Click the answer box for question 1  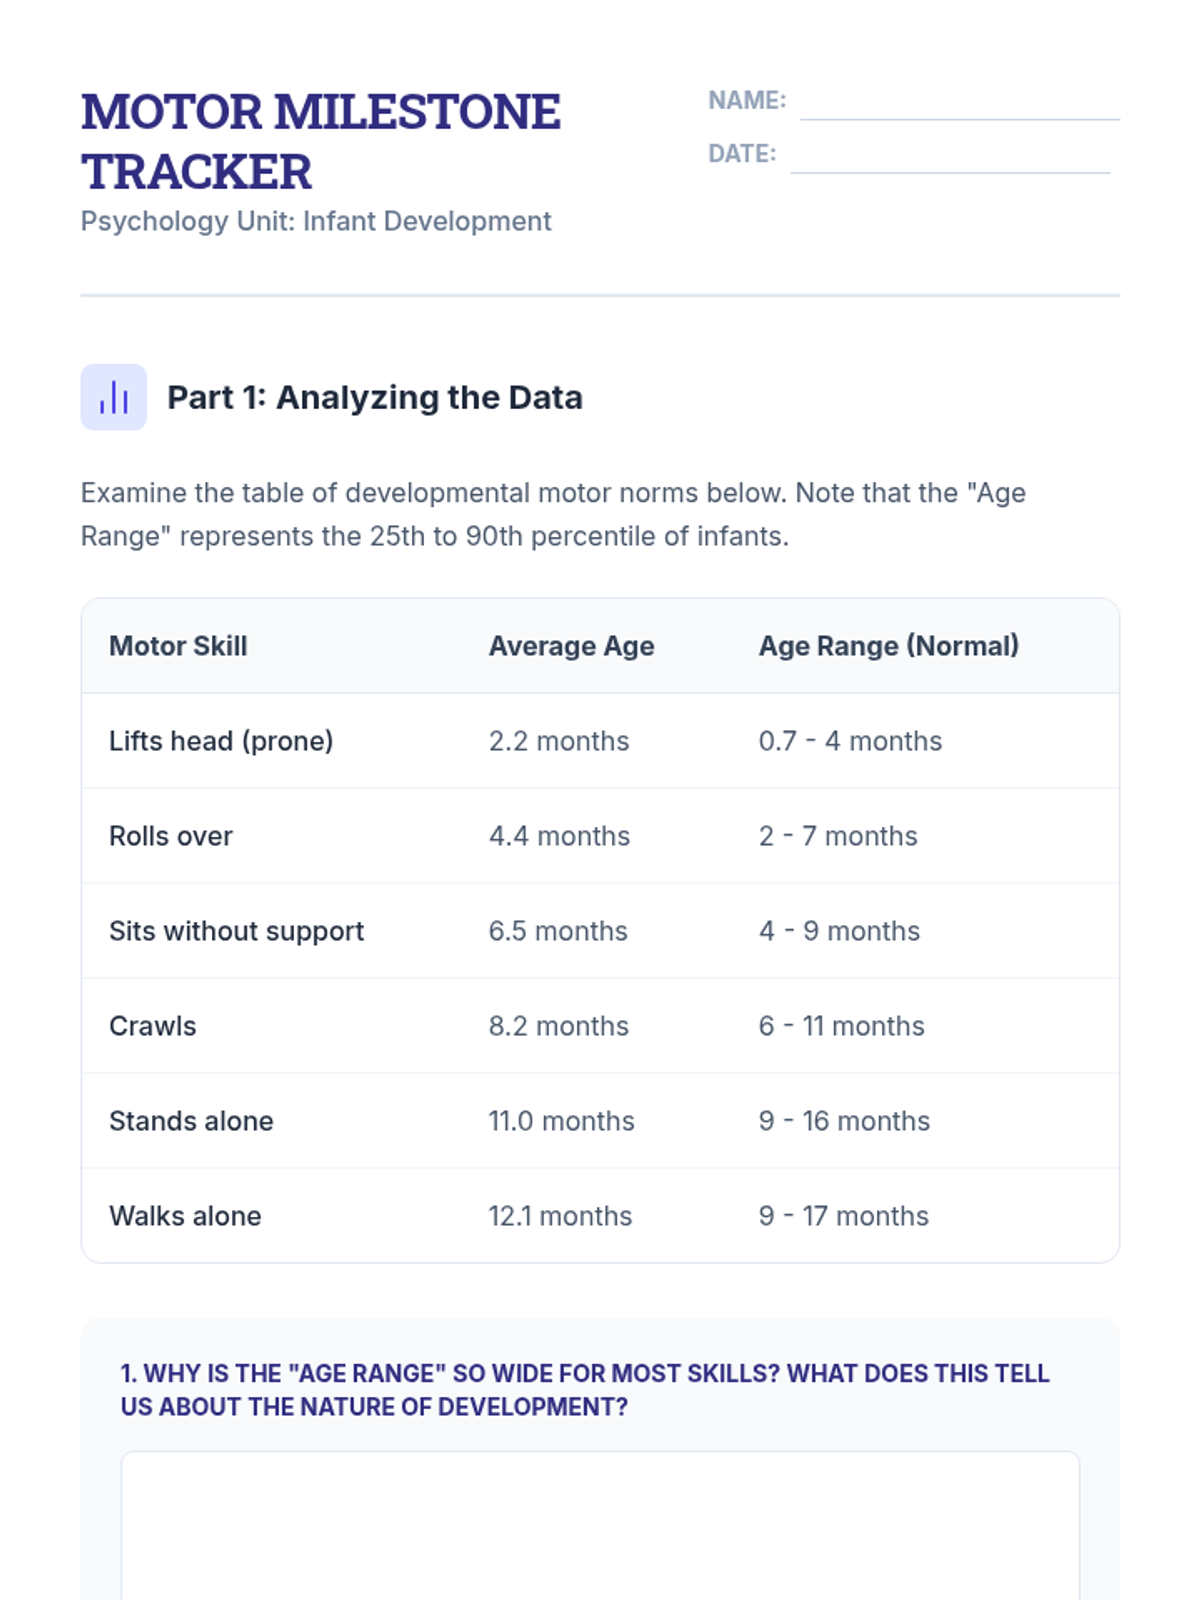600,1525
